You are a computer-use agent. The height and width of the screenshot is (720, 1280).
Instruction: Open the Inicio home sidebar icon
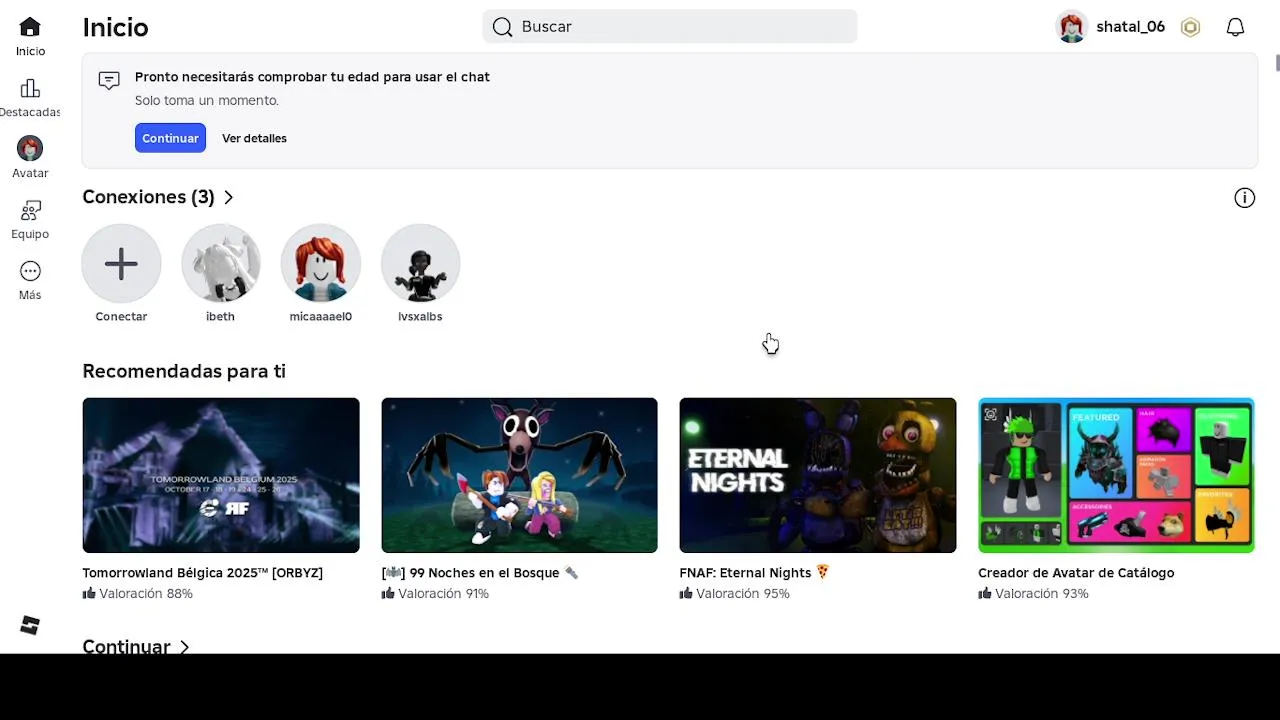tap(30, 27)
